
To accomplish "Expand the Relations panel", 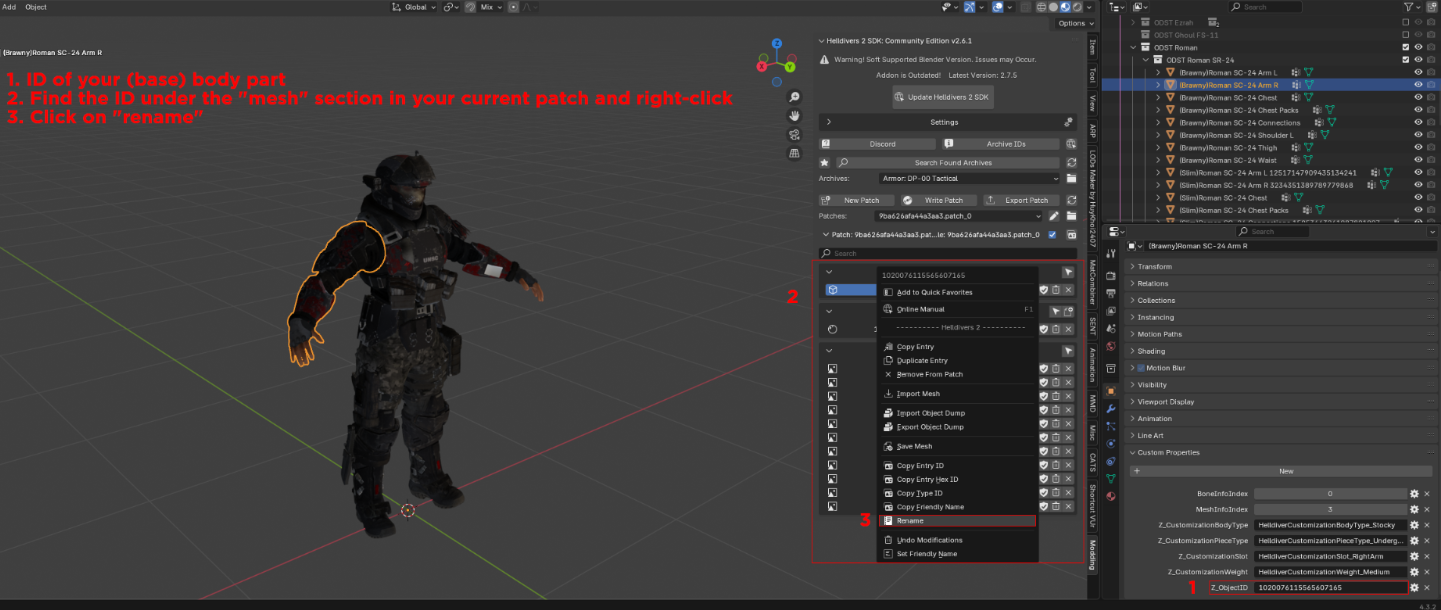I will [x=1280, y=284].
